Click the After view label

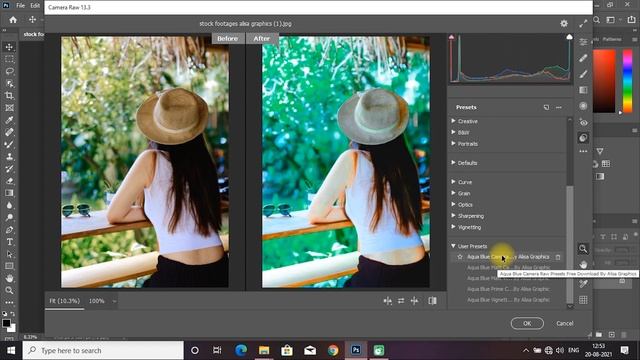[x=262, y=38]
